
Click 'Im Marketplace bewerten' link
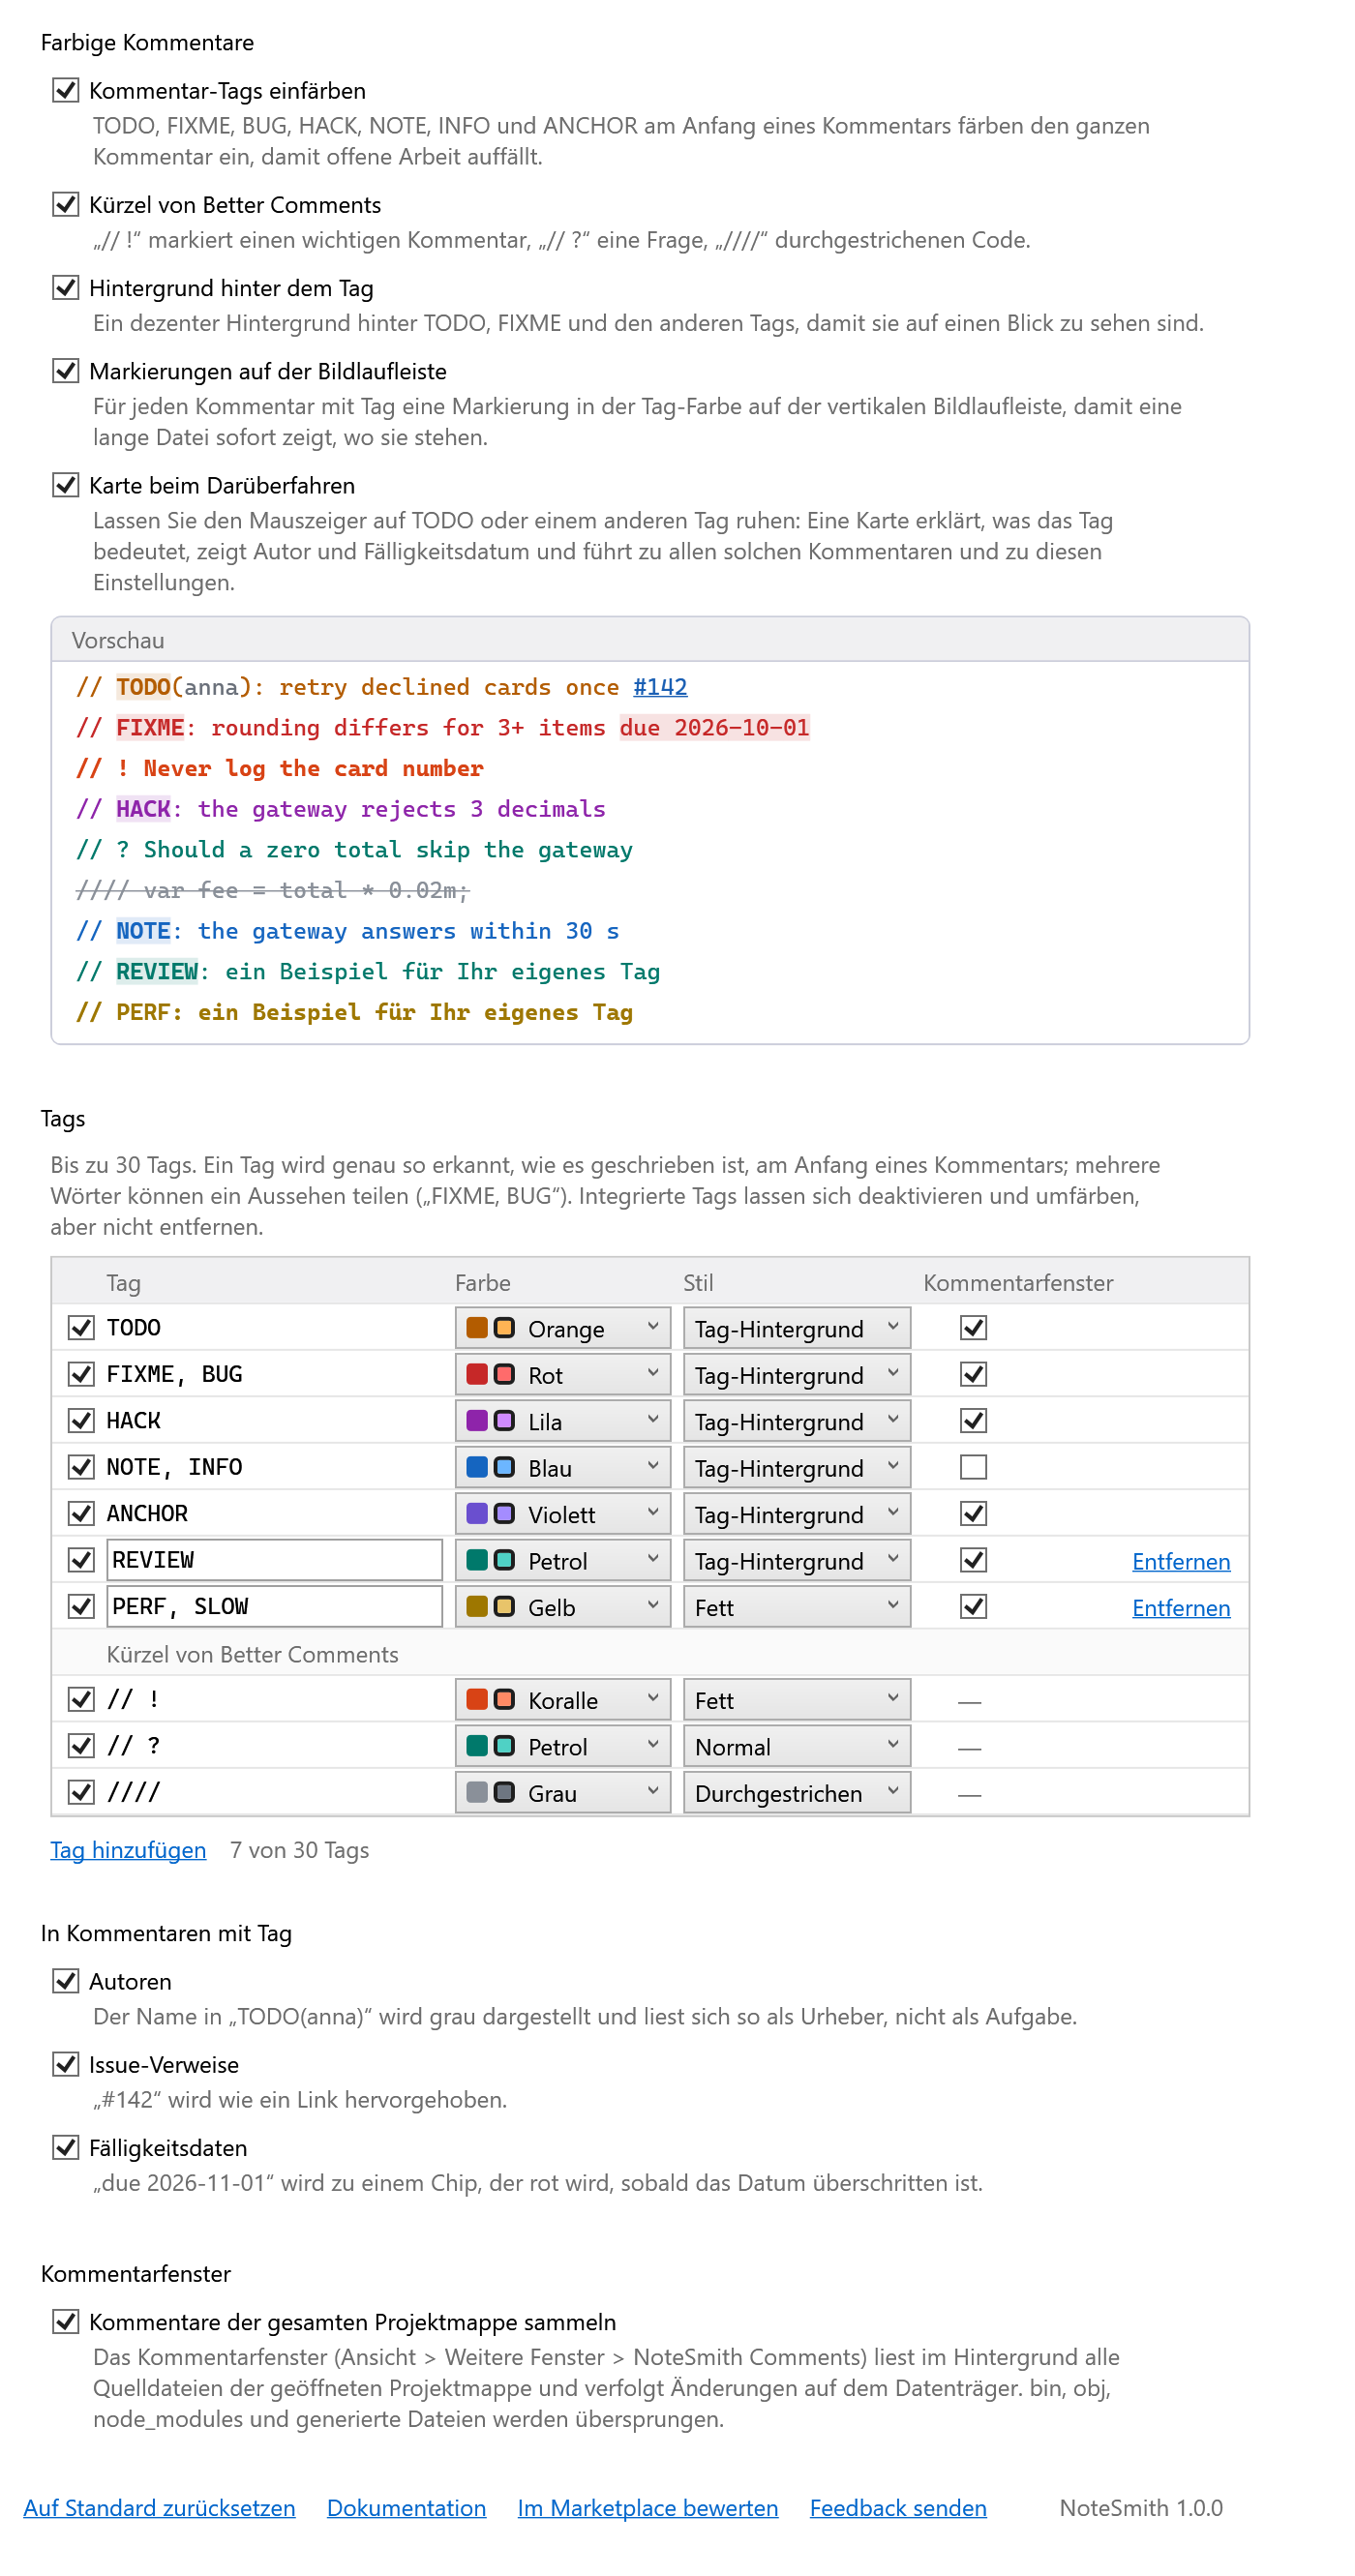648,2508
